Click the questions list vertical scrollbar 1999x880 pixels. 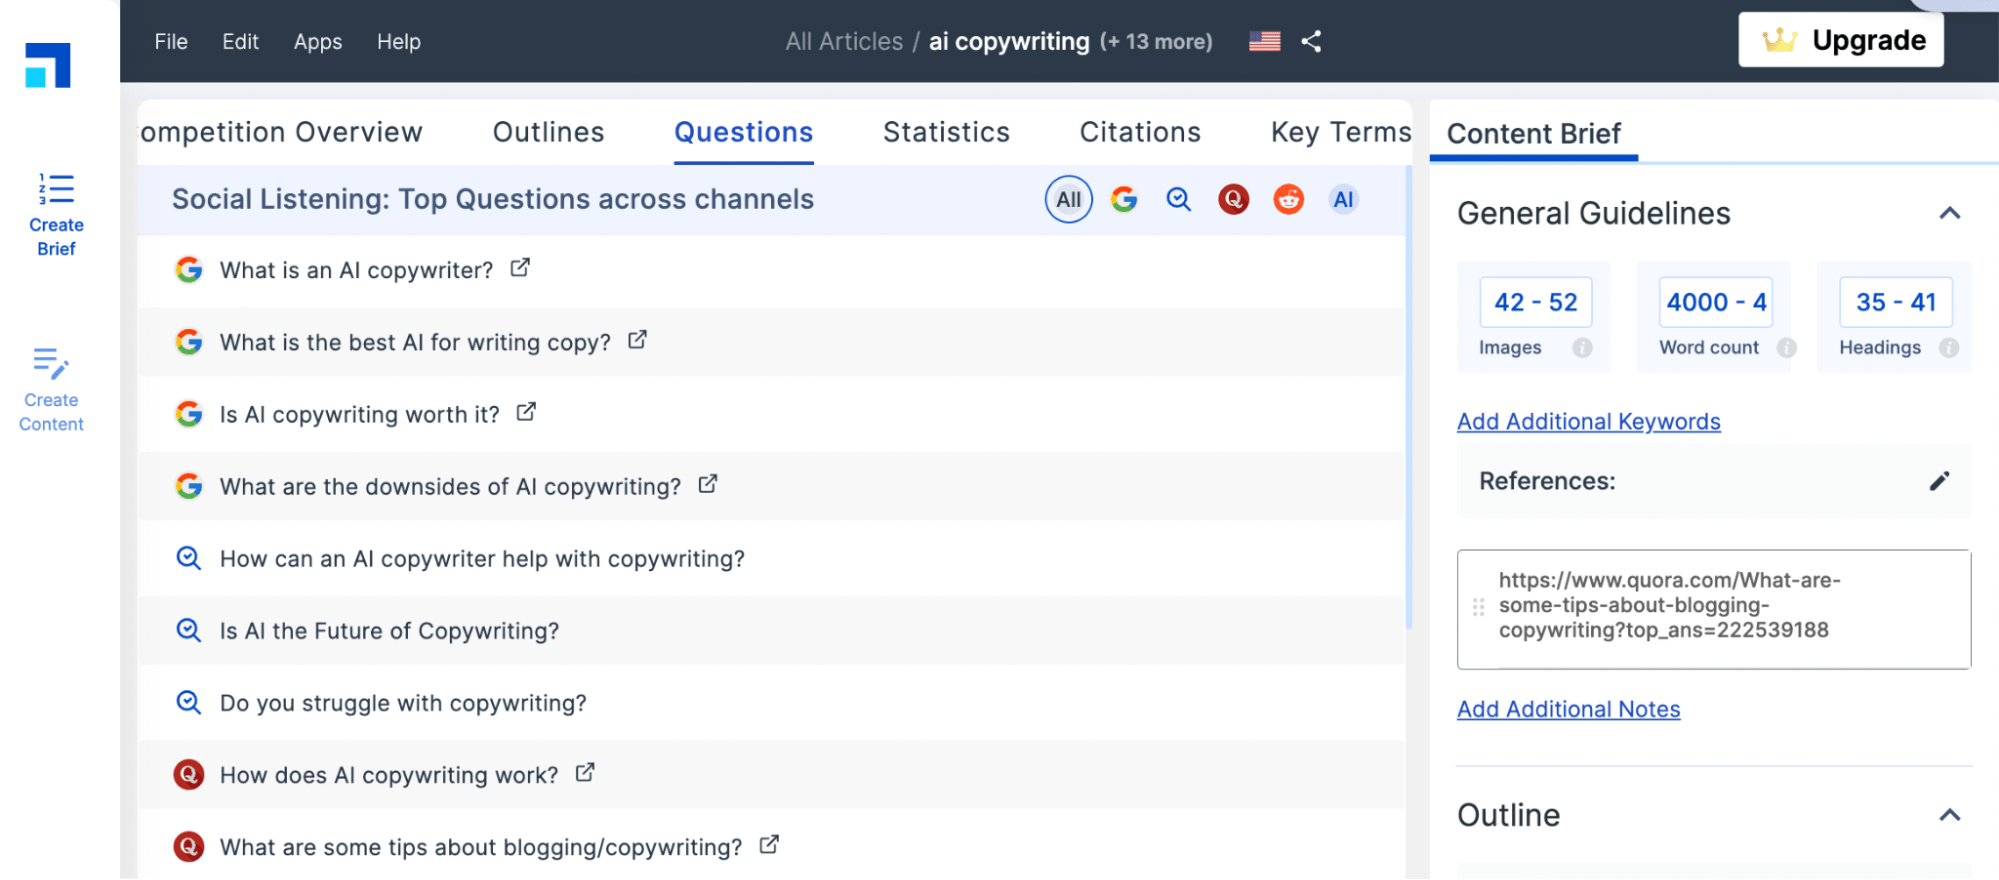point(1408,400)
